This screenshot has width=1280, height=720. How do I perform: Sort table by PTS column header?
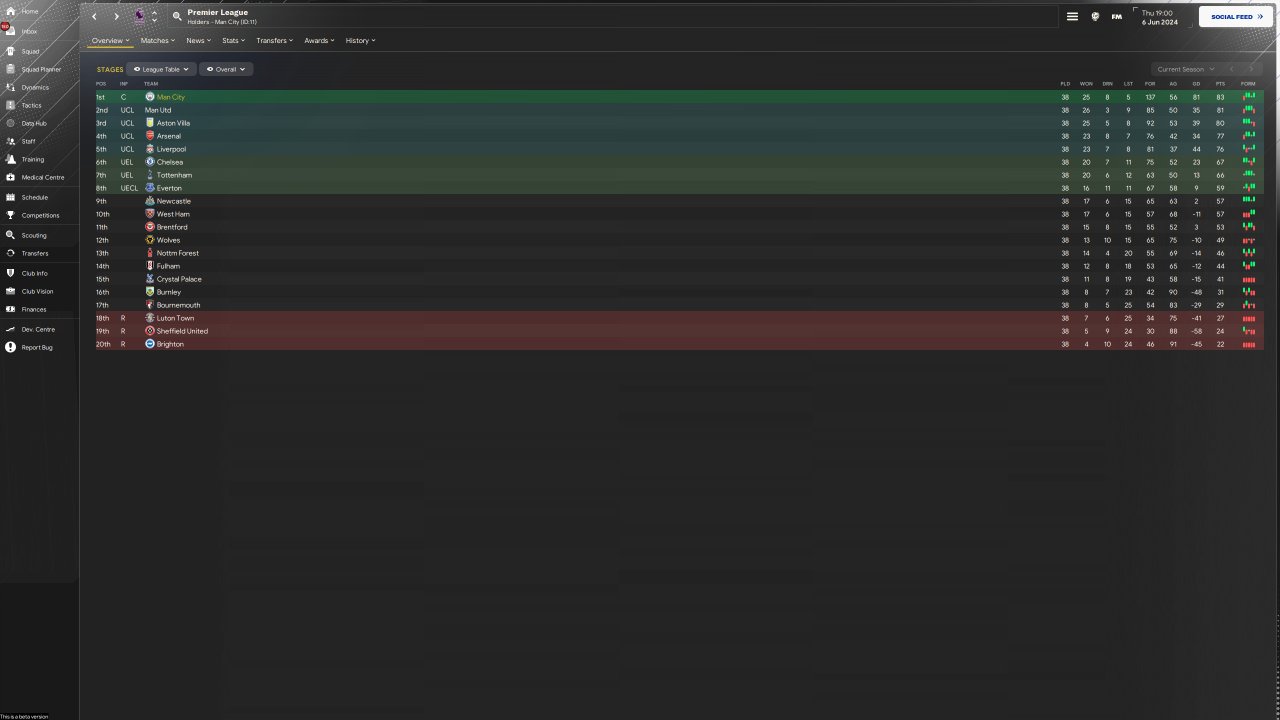pos(1220,84)
